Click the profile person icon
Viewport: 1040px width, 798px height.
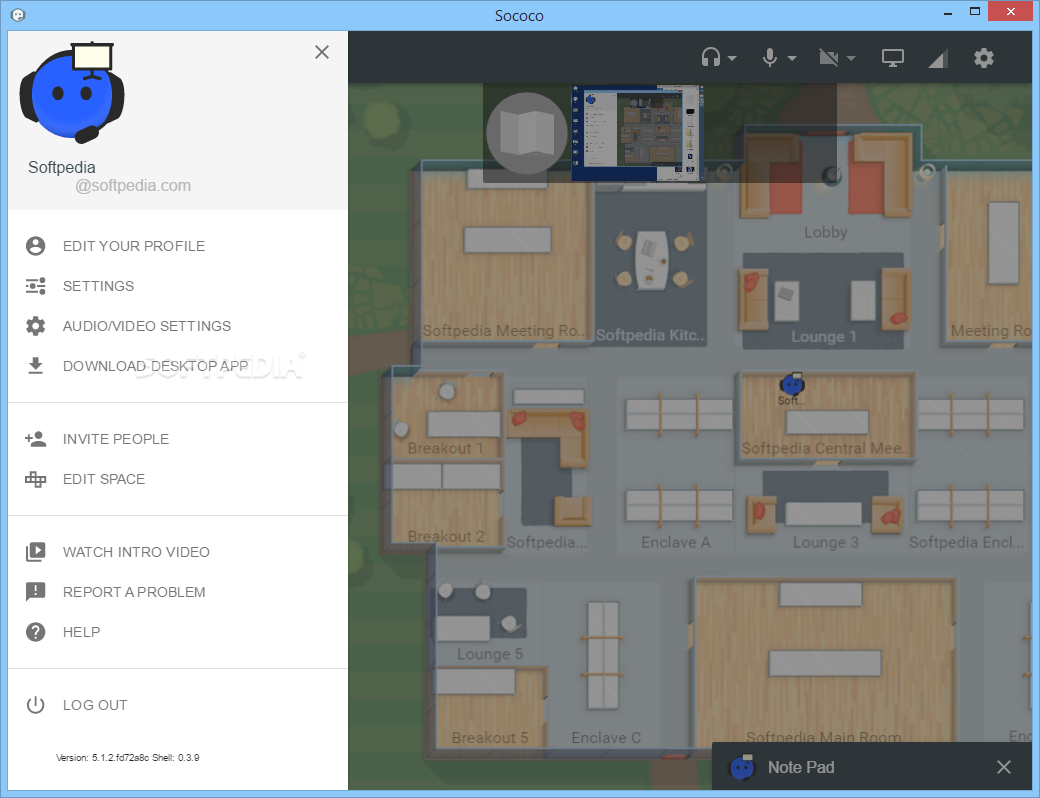36,246
